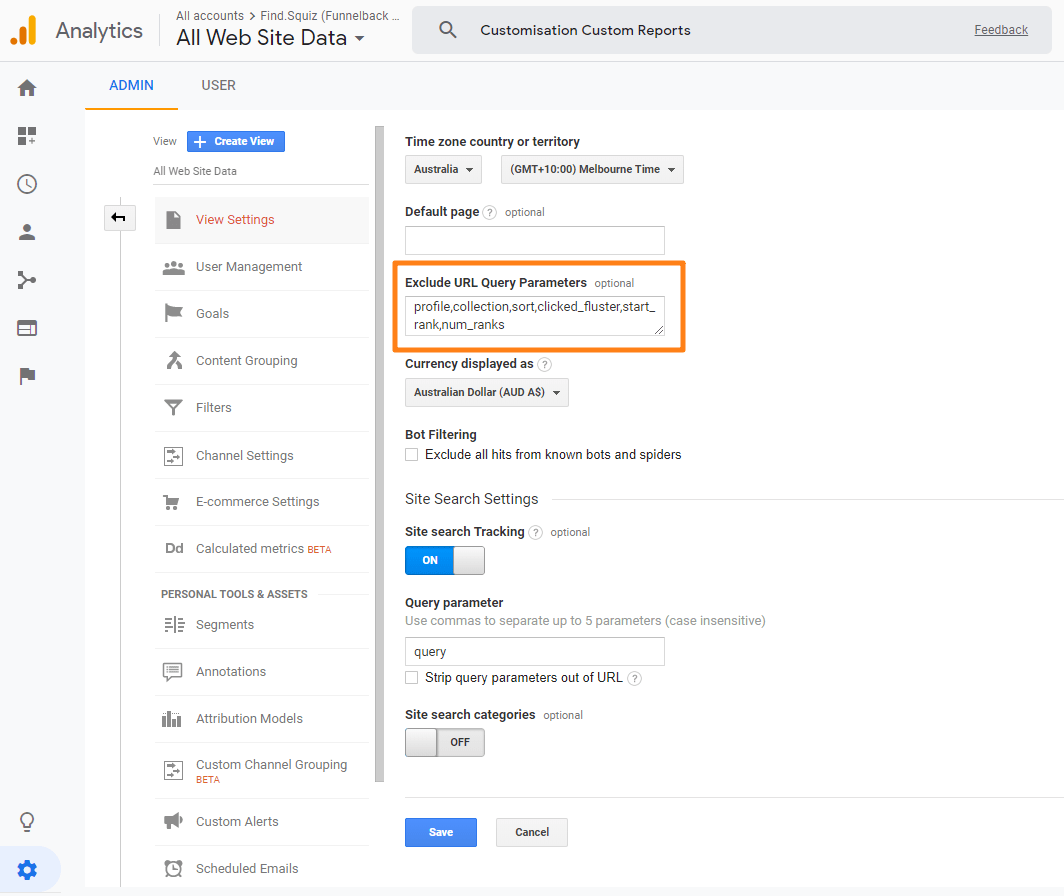Open the Analytics Home view

(26, 88)
